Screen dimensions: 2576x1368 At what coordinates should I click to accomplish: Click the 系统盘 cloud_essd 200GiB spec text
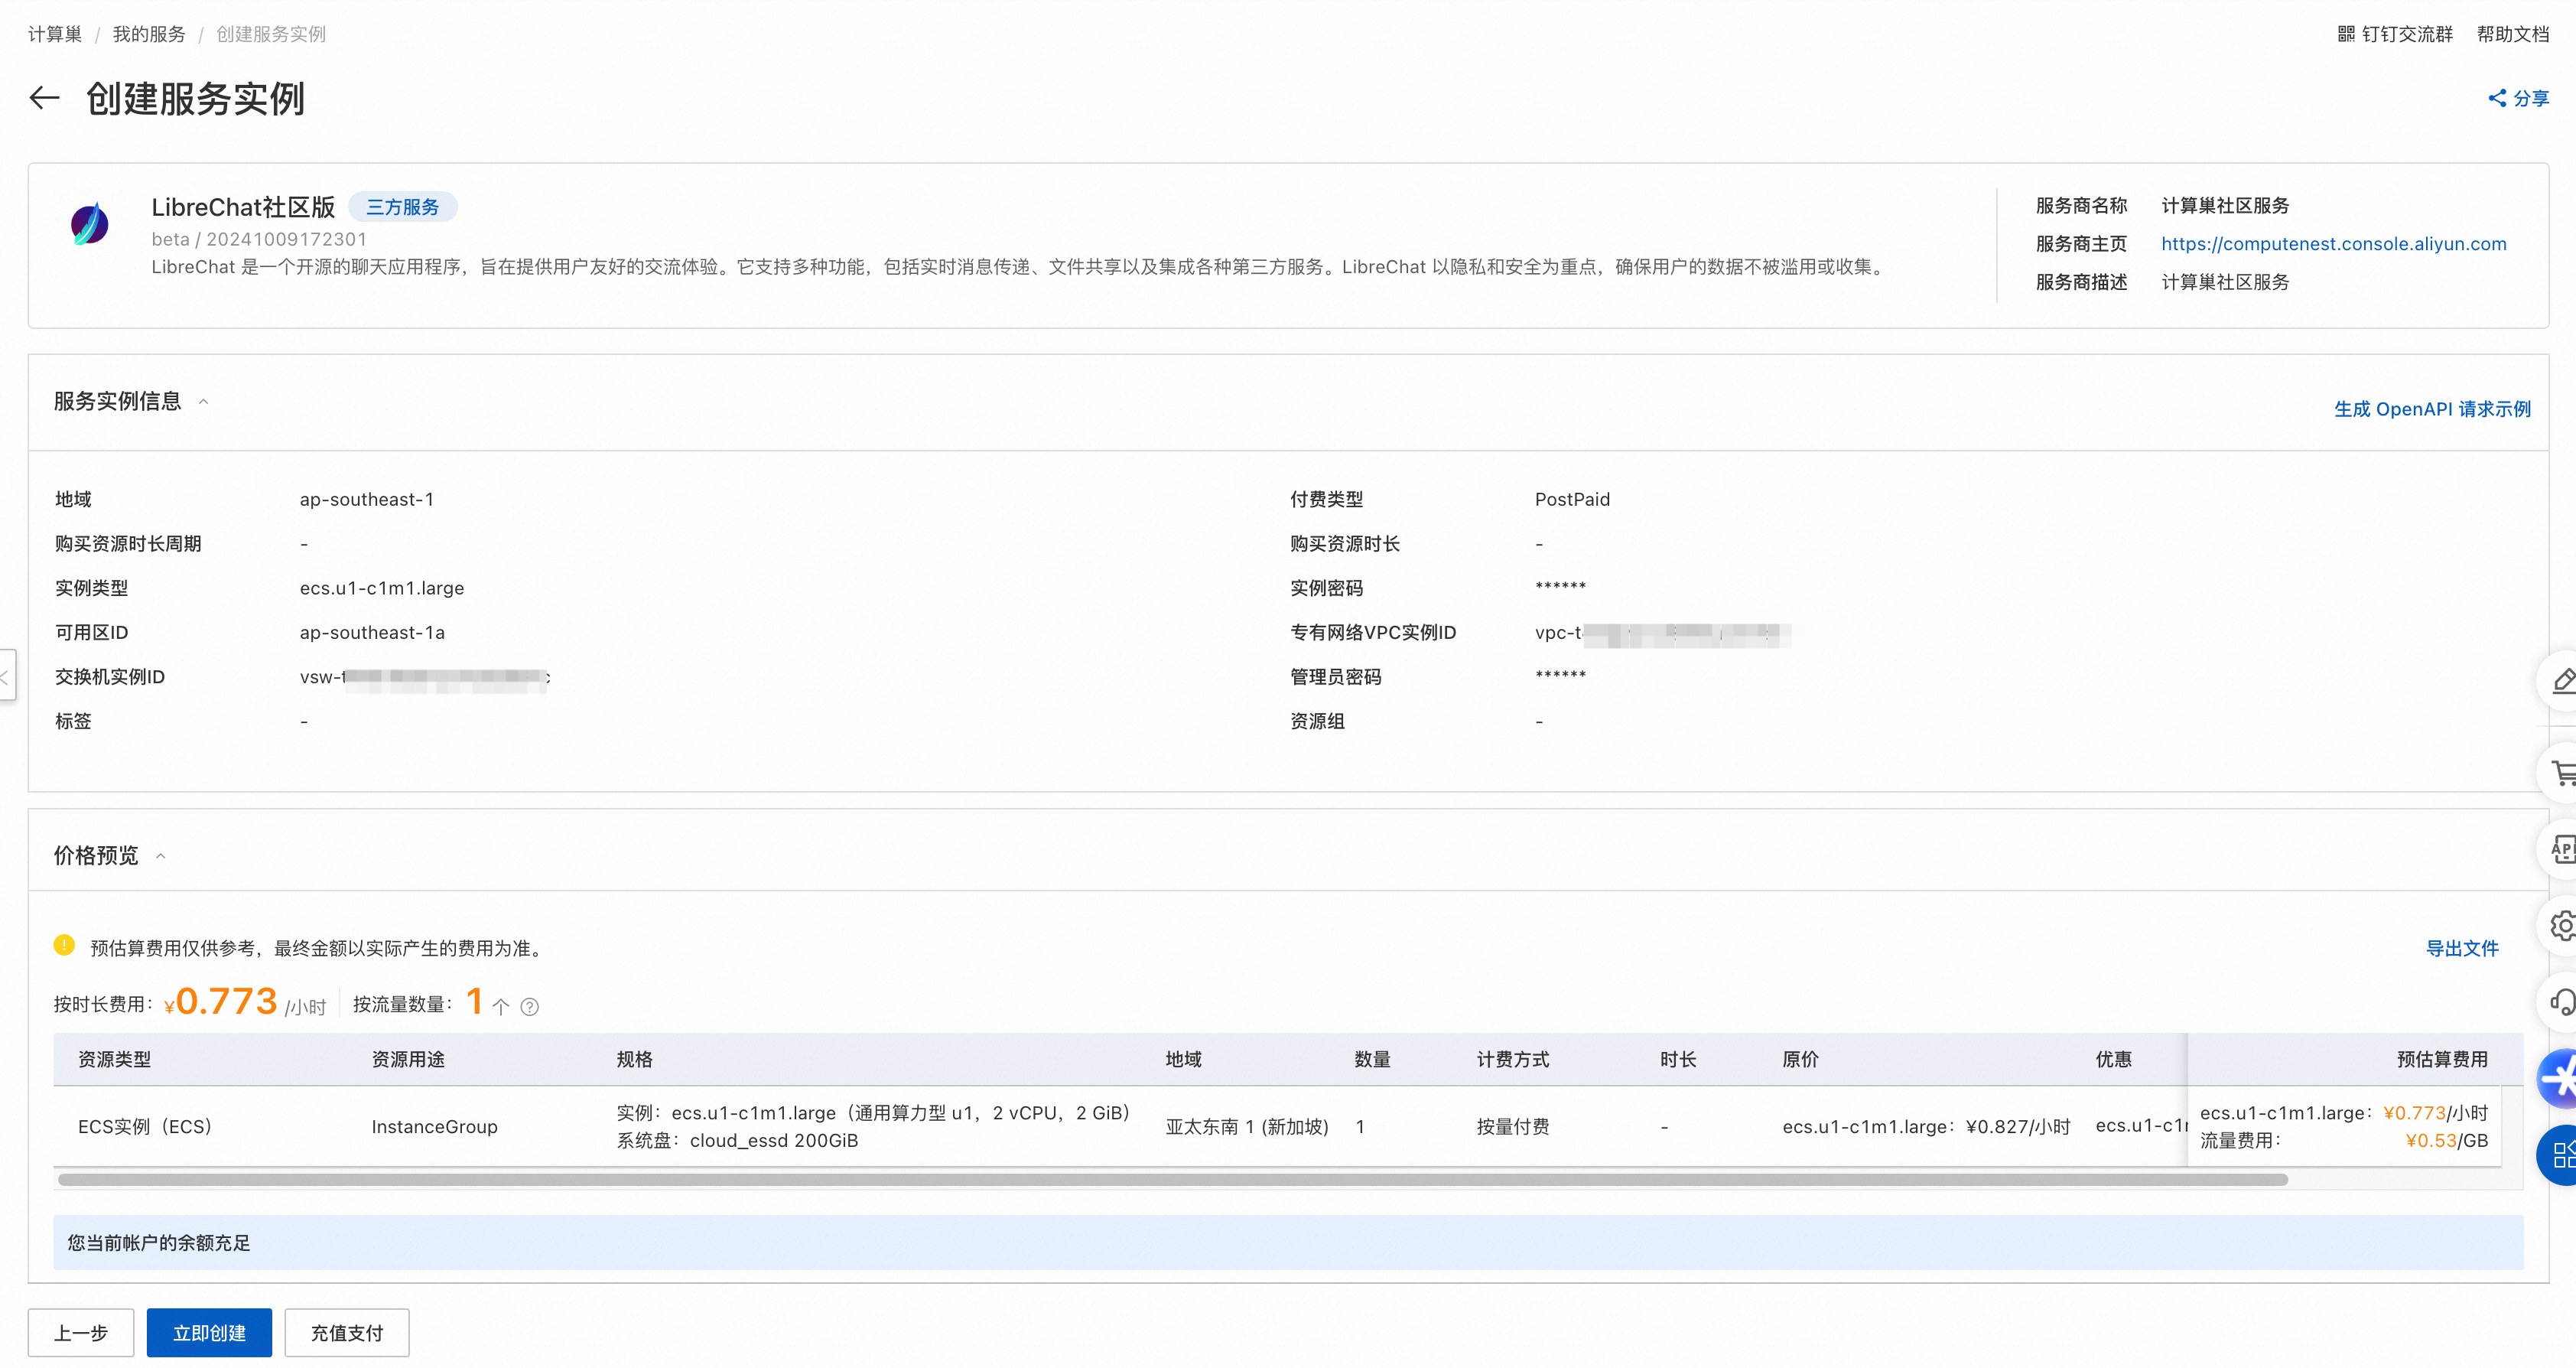tap(737, 1140)
